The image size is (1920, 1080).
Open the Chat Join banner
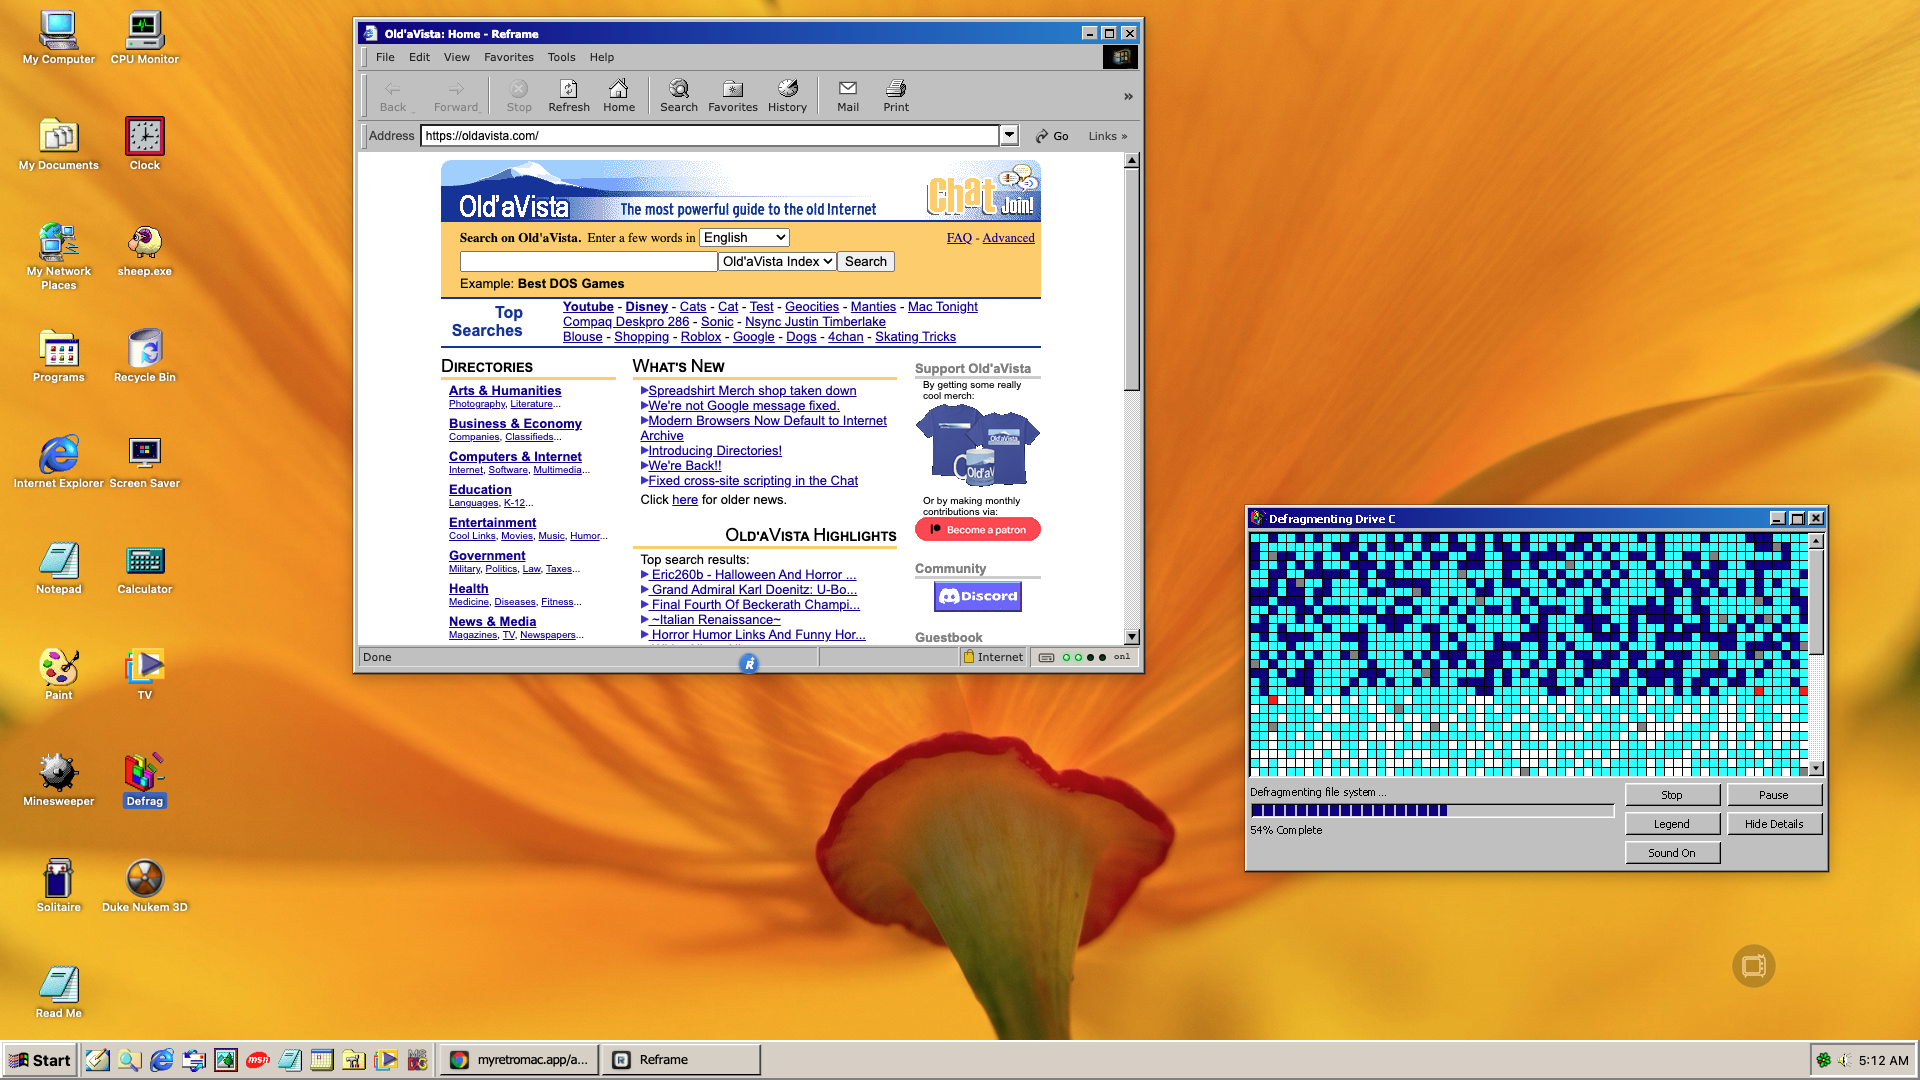(x=981, y=192)
